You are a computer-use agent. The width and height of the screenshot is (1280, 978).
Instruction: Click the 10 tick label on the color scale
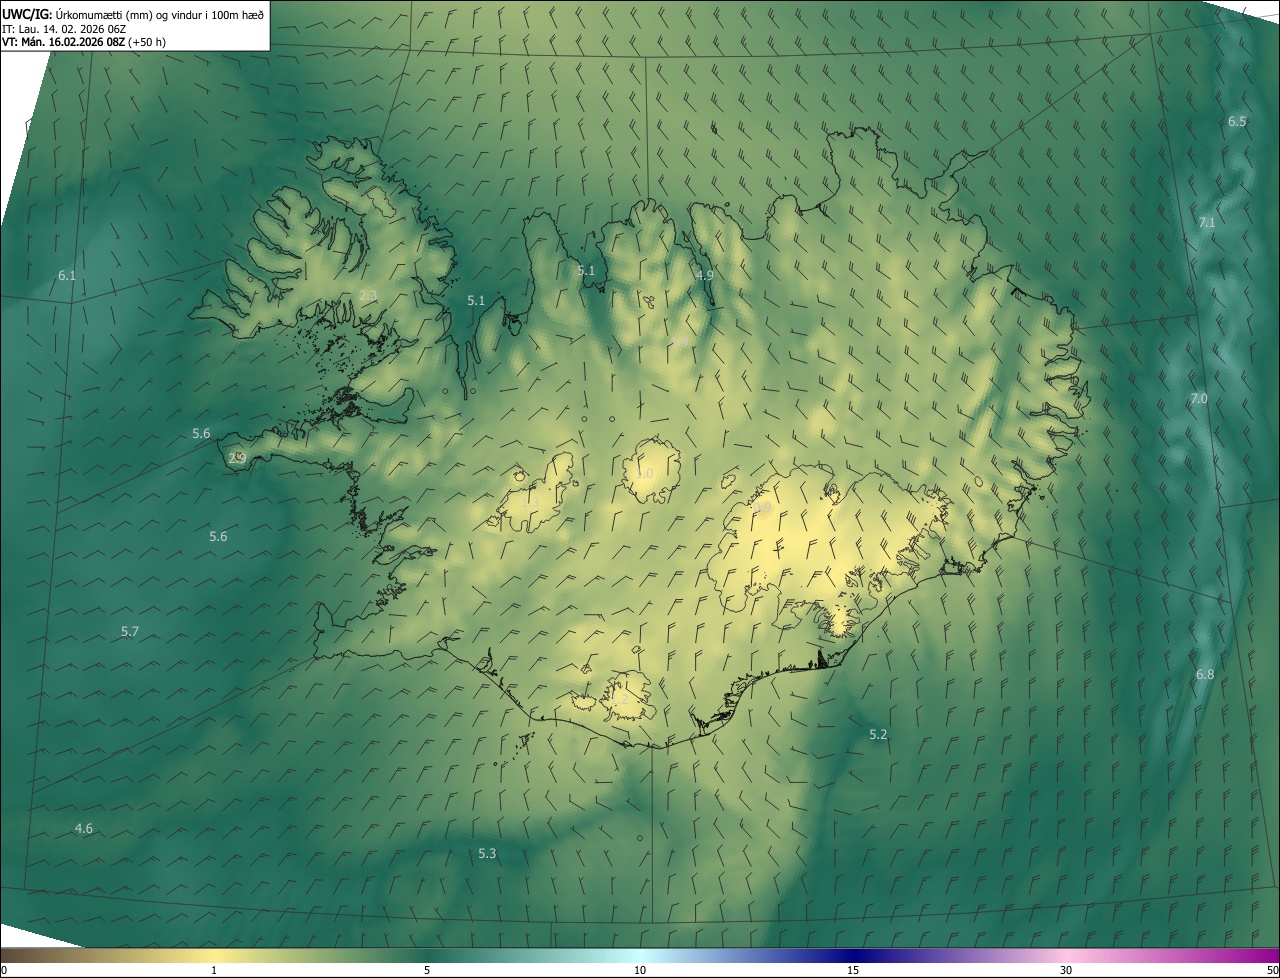pyautogui.click(x=640, y=970)
